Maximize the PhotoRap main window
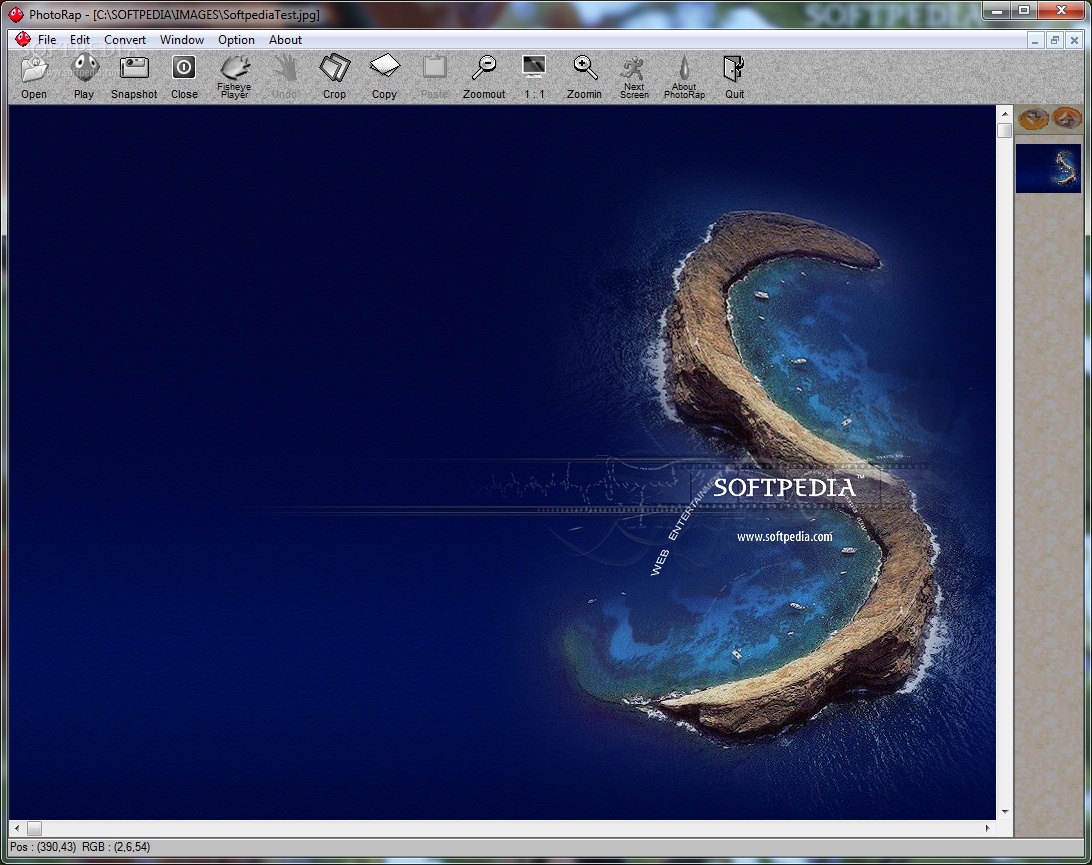This screenshot has height=865, width=1092. tap(1024, 10)
